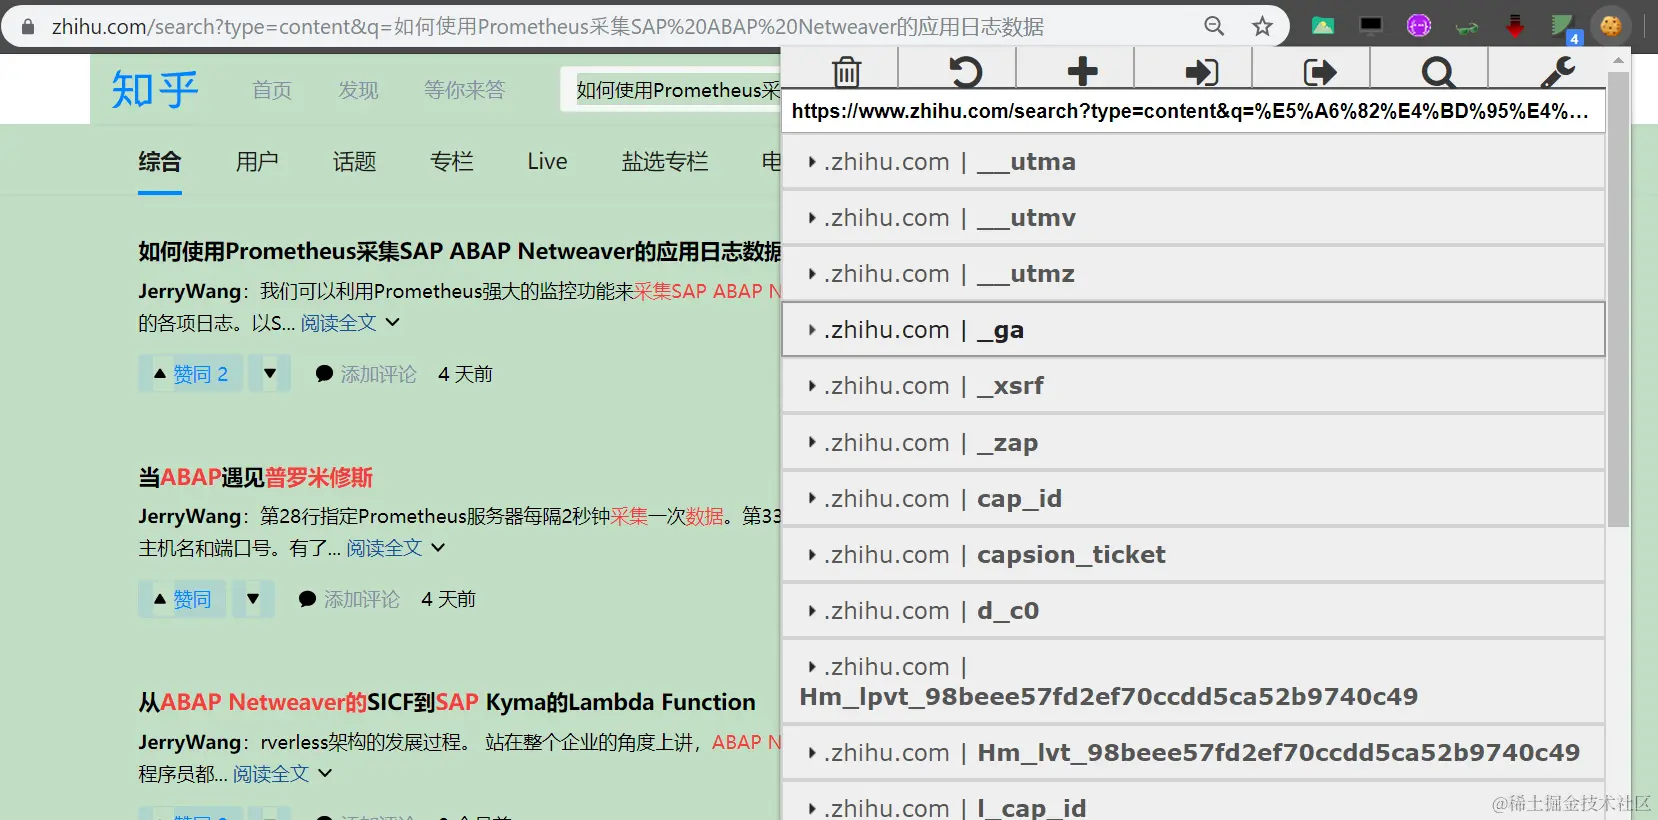This screenshot has height=820, width=1658.
Task: Click 阅读全文 on third result
Action: click(x=271, y=774)
